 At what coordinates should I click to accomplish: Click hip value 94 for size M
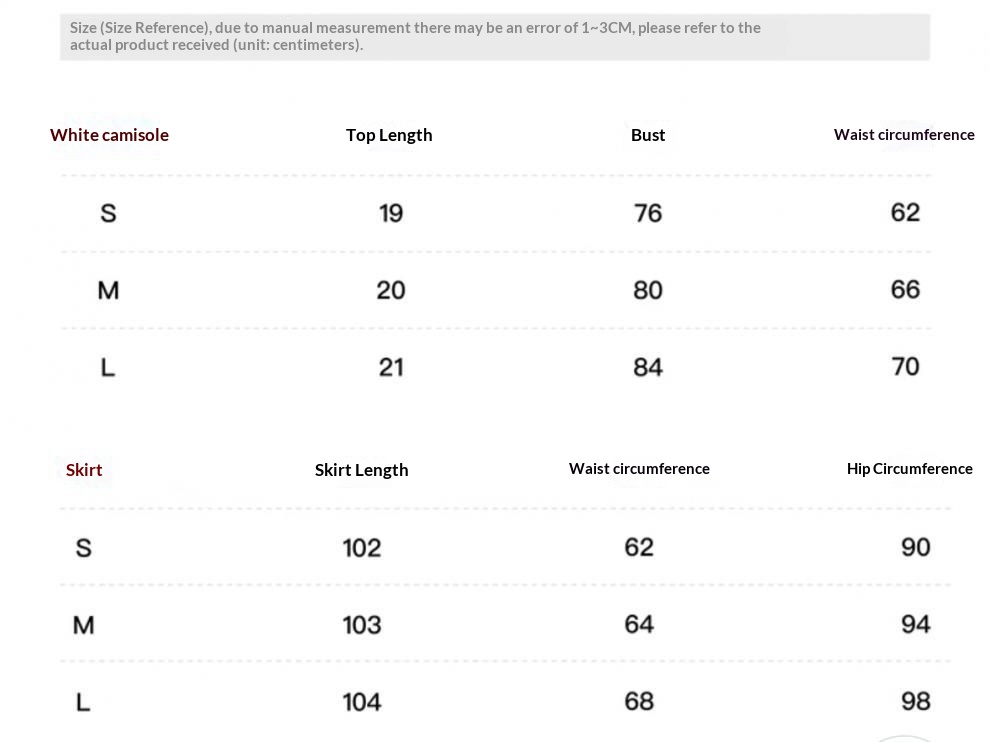(x=915, y=624)
